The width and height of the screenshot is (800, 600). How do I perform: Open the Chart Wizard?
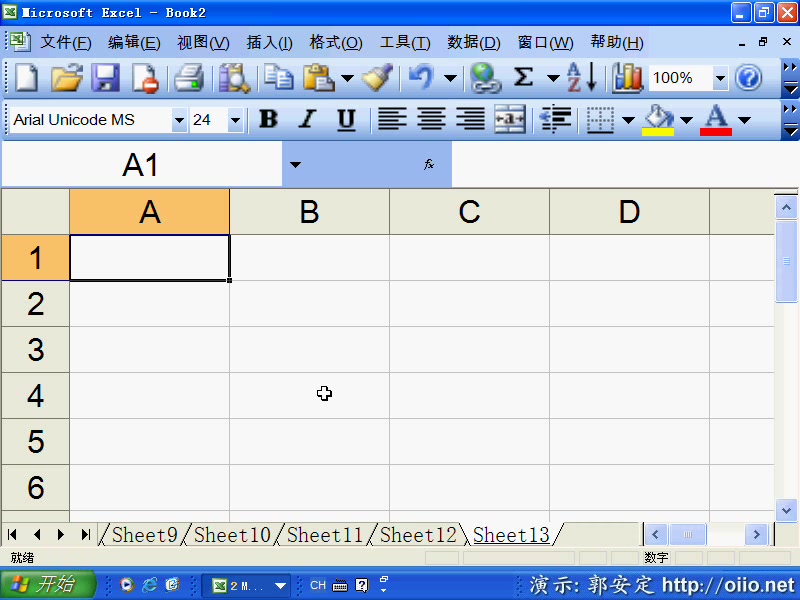[627, 77]
